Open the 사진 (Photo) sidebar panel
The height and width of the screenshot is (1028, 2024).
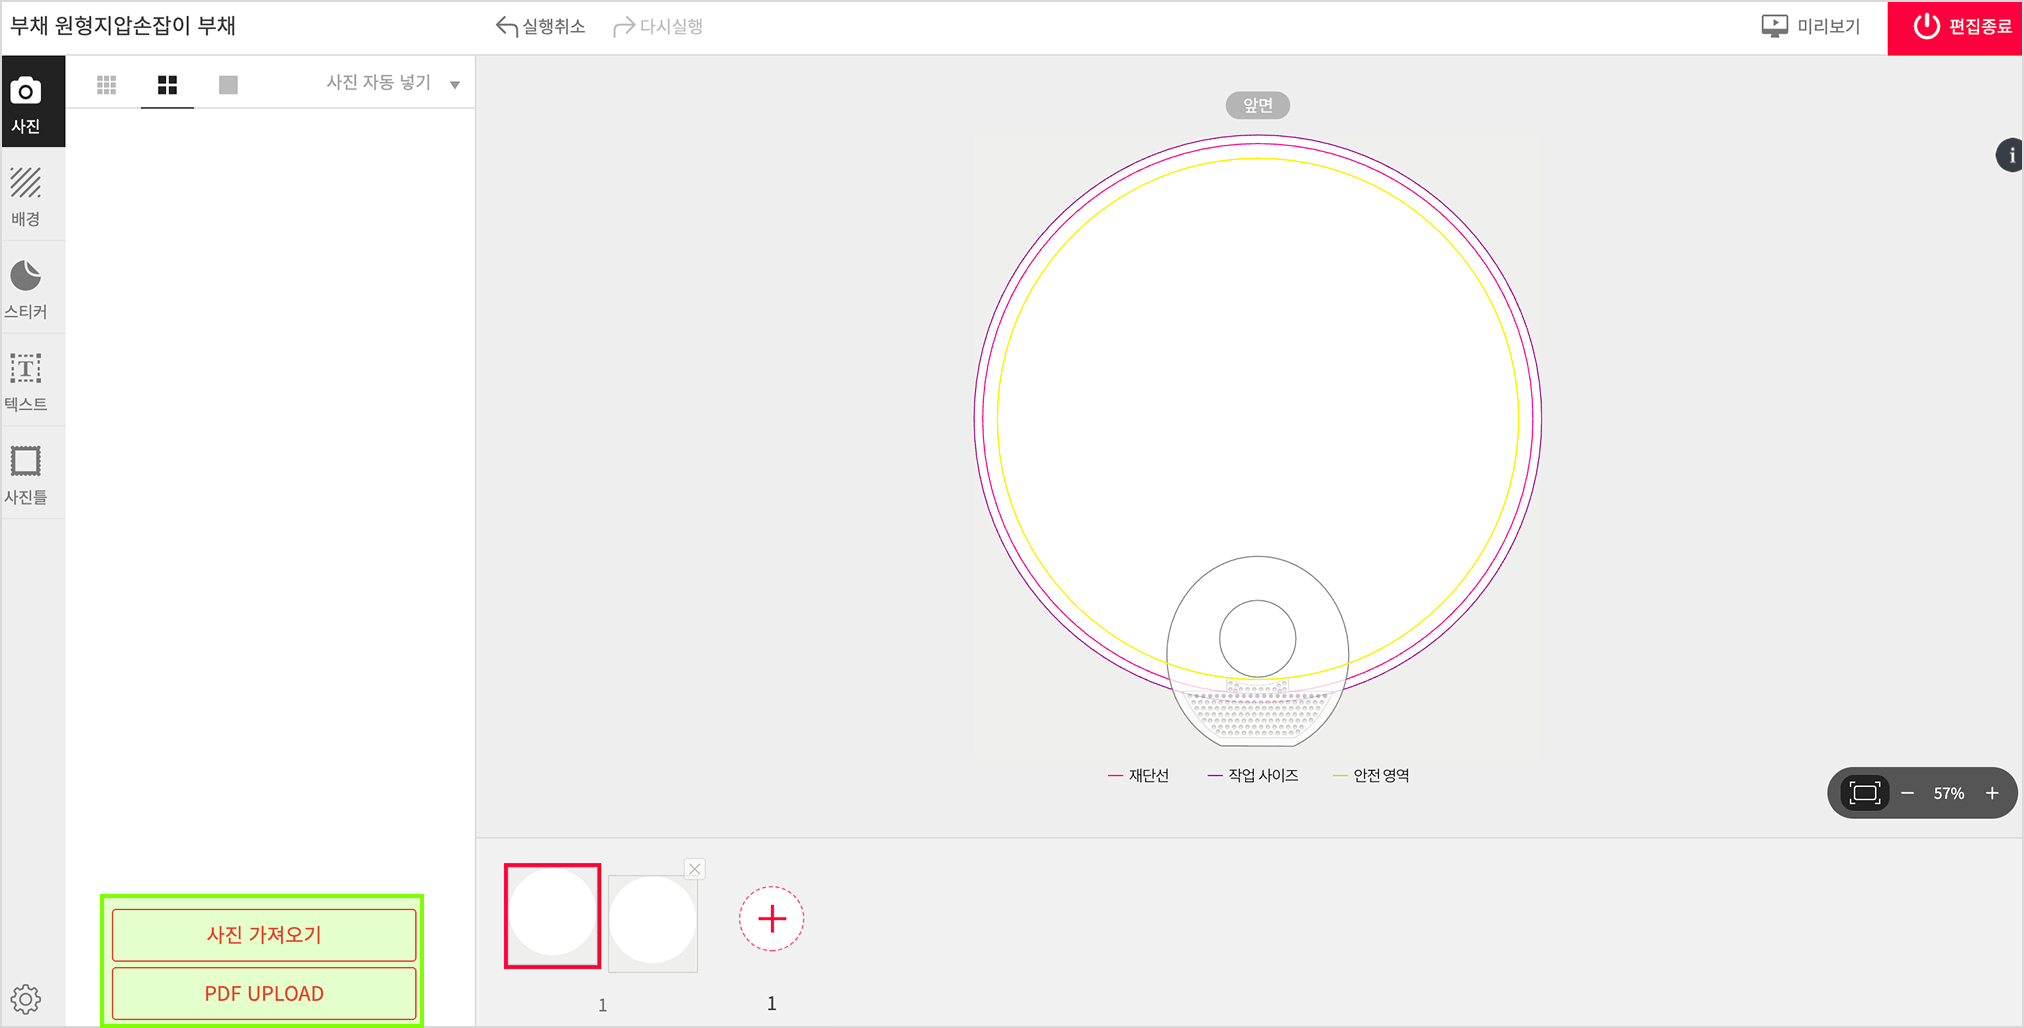[x=33, y=102]
